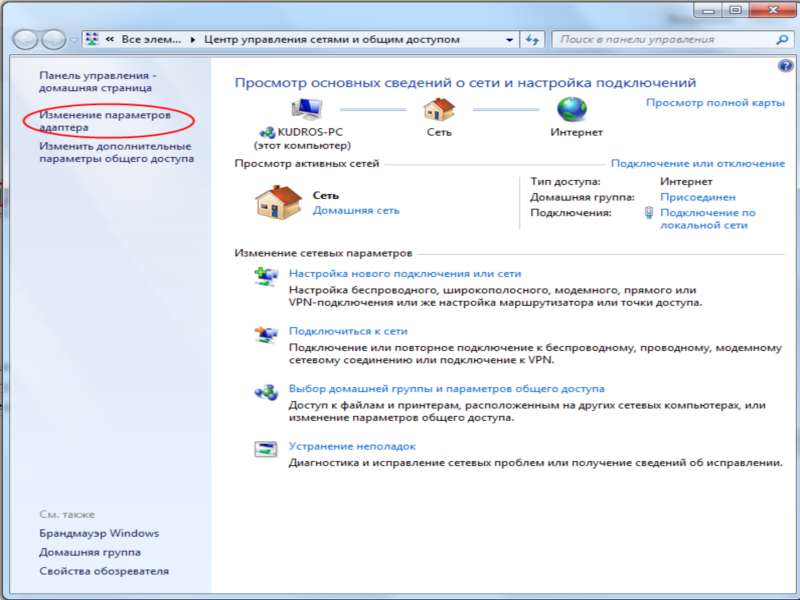Click the Подключение или отключение link
The width and height of the screenshot is (800, 600).
(x=697, y=163)
